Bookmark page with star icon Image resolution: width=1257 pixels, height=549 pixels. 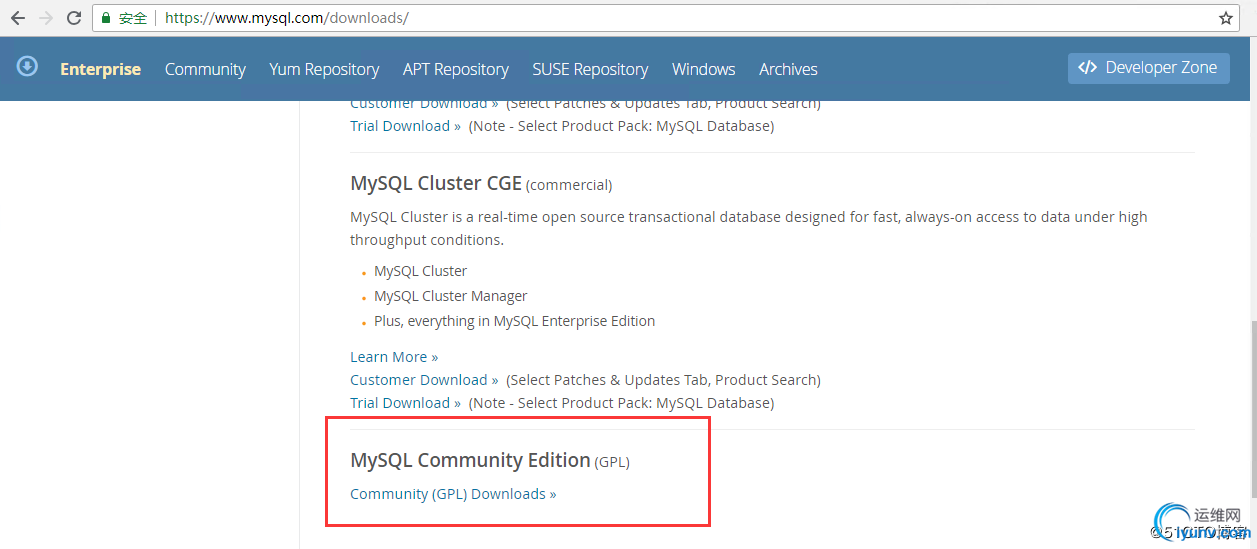[1226, 18]
